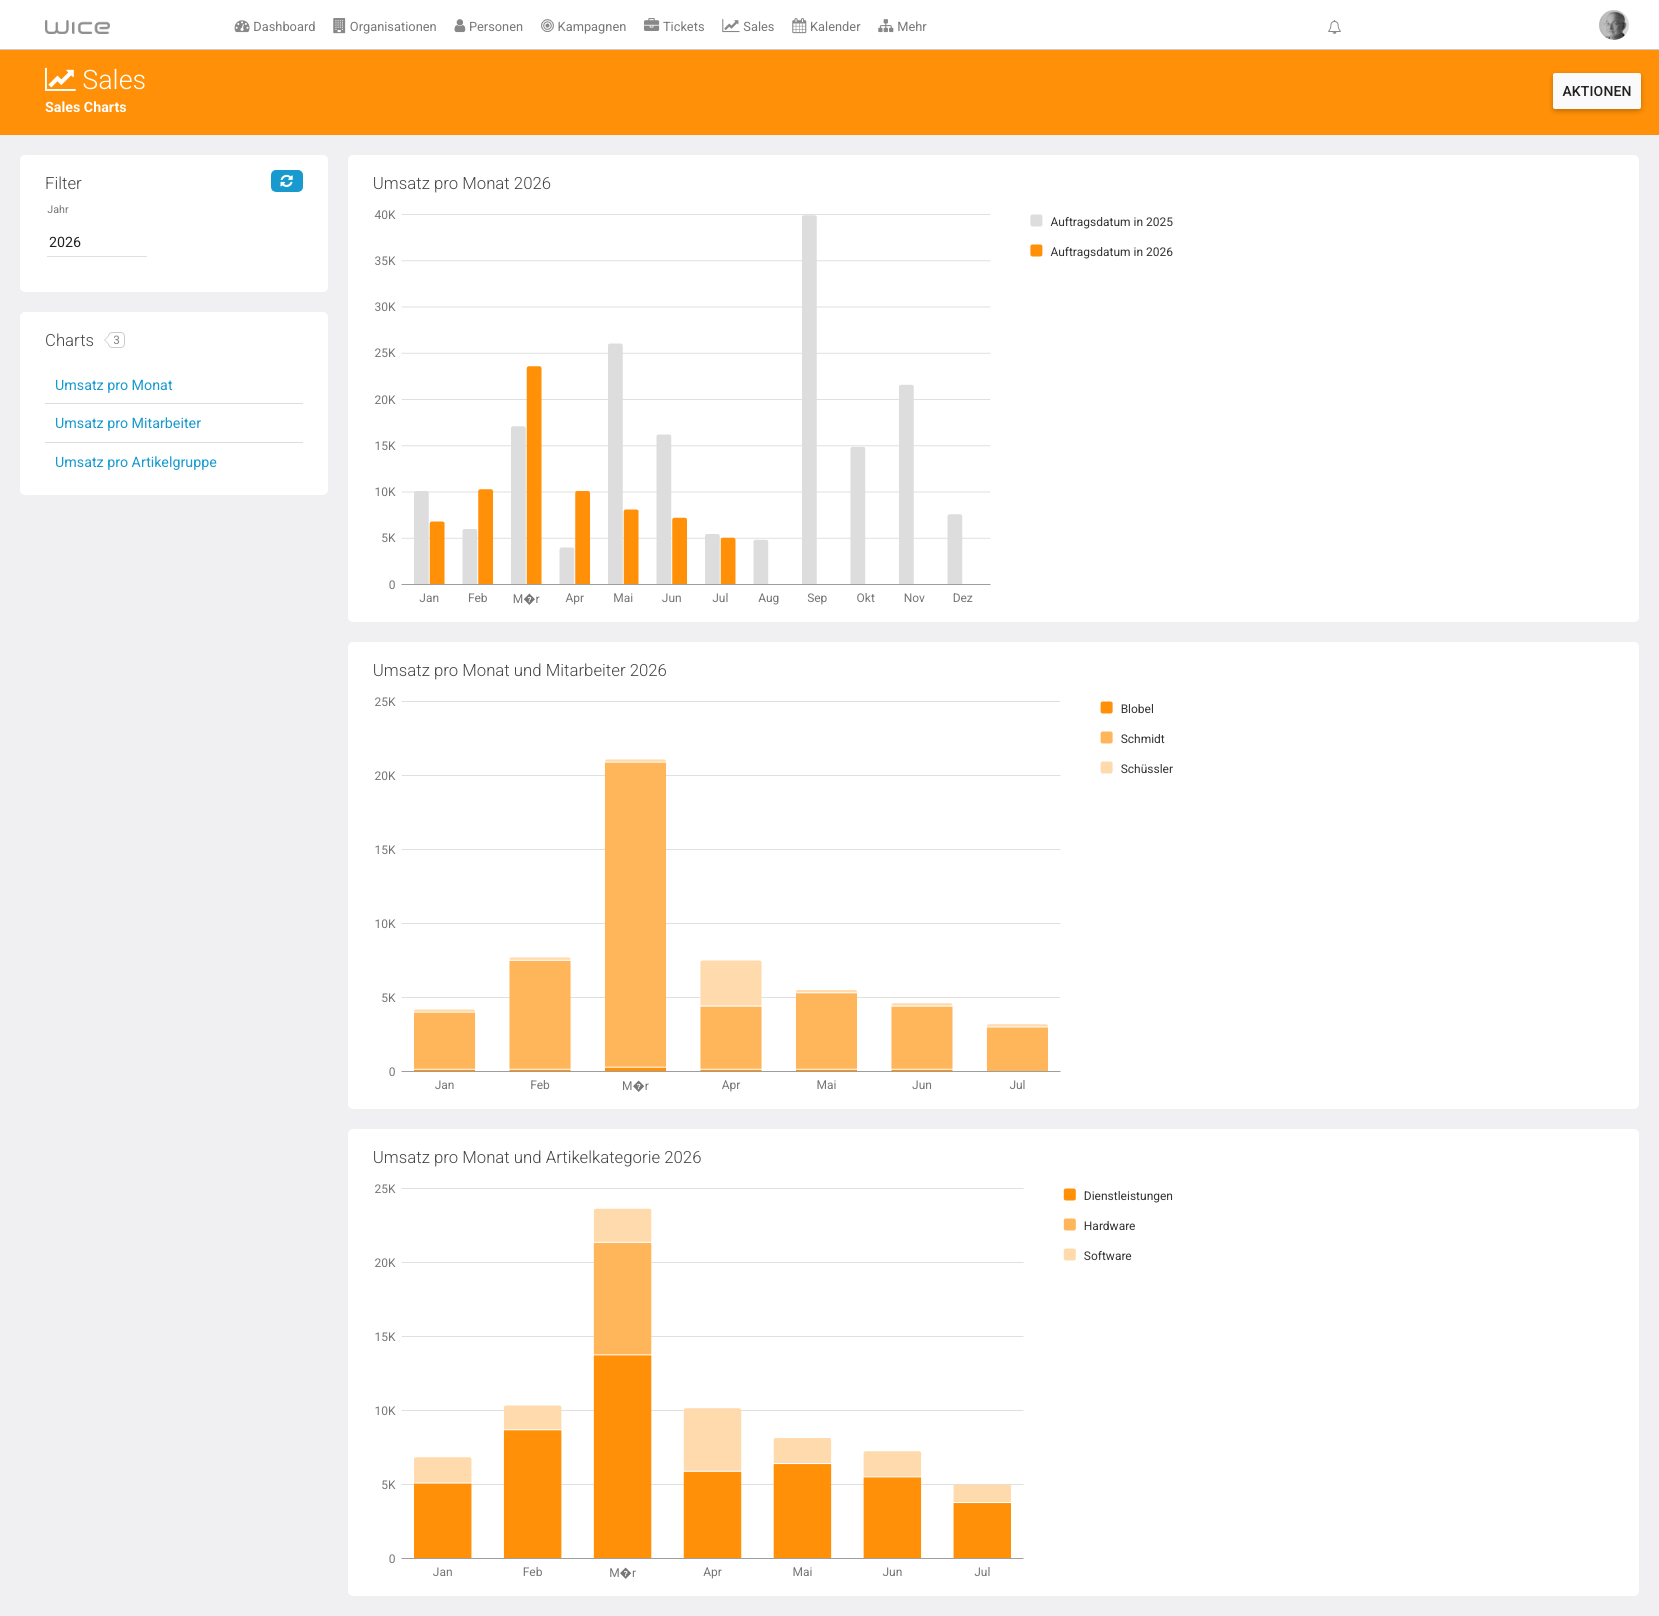
Task: Toggle the Blobel legend entry
Action: pos(1127,708)
